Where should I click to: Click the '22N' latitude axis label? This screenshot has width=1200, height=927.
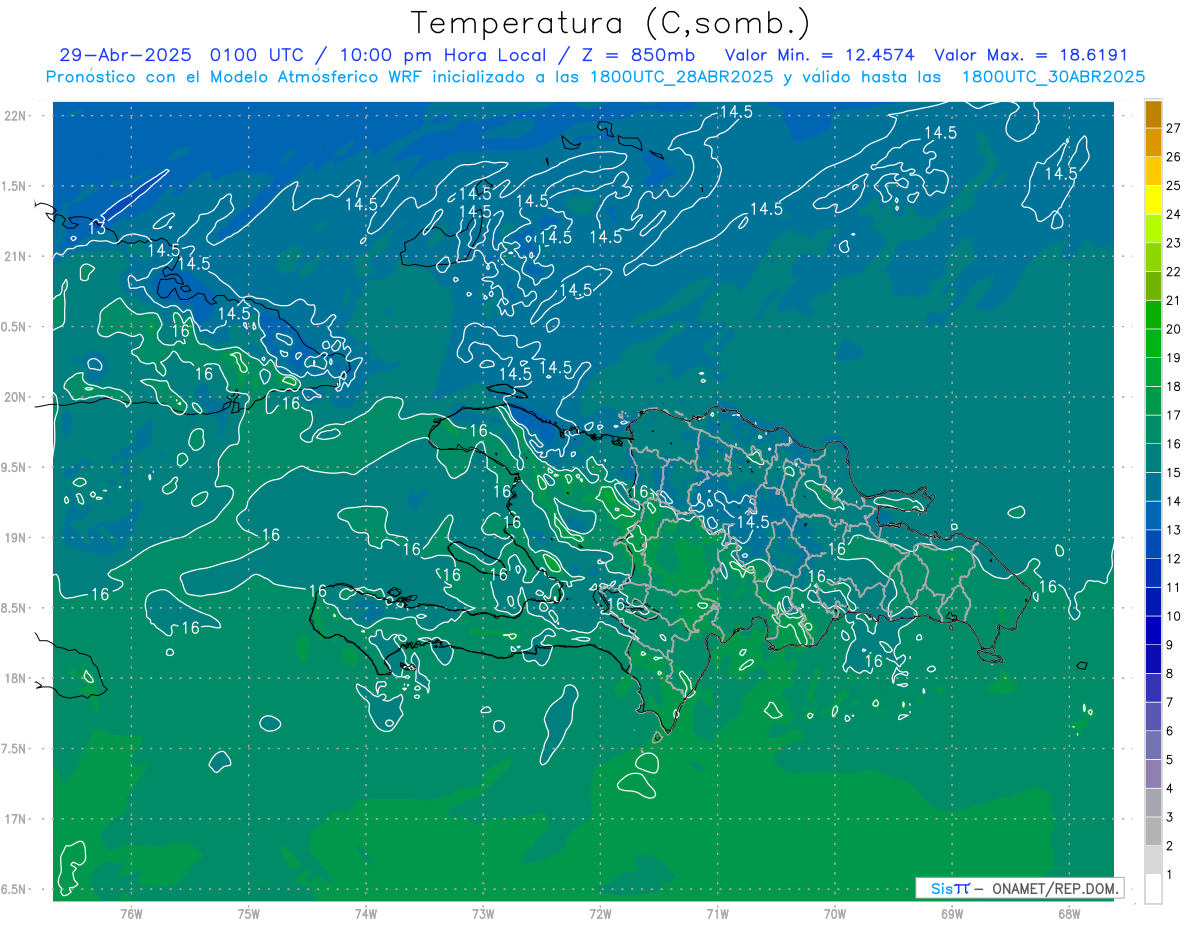point(16,115)
